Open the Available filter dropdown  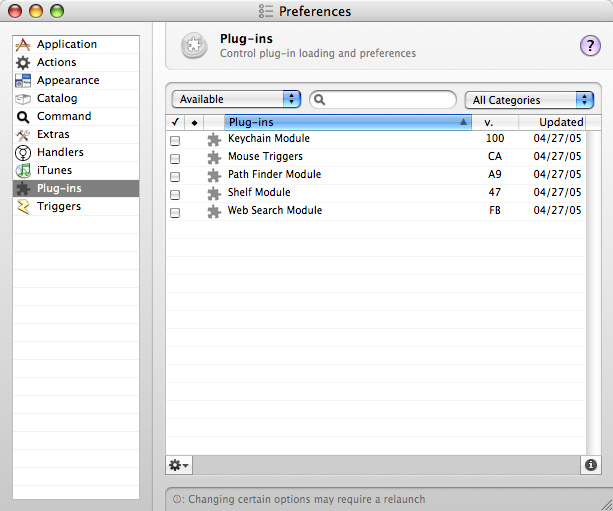tap(236, 99)
